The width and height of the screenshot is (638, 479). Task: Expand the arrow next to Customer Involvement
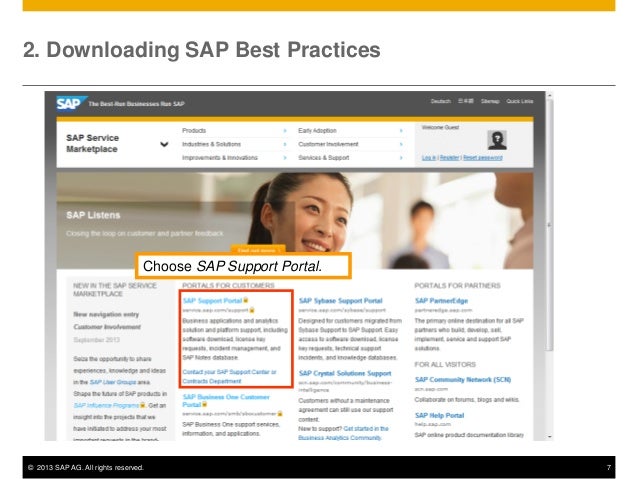(401, 144)
